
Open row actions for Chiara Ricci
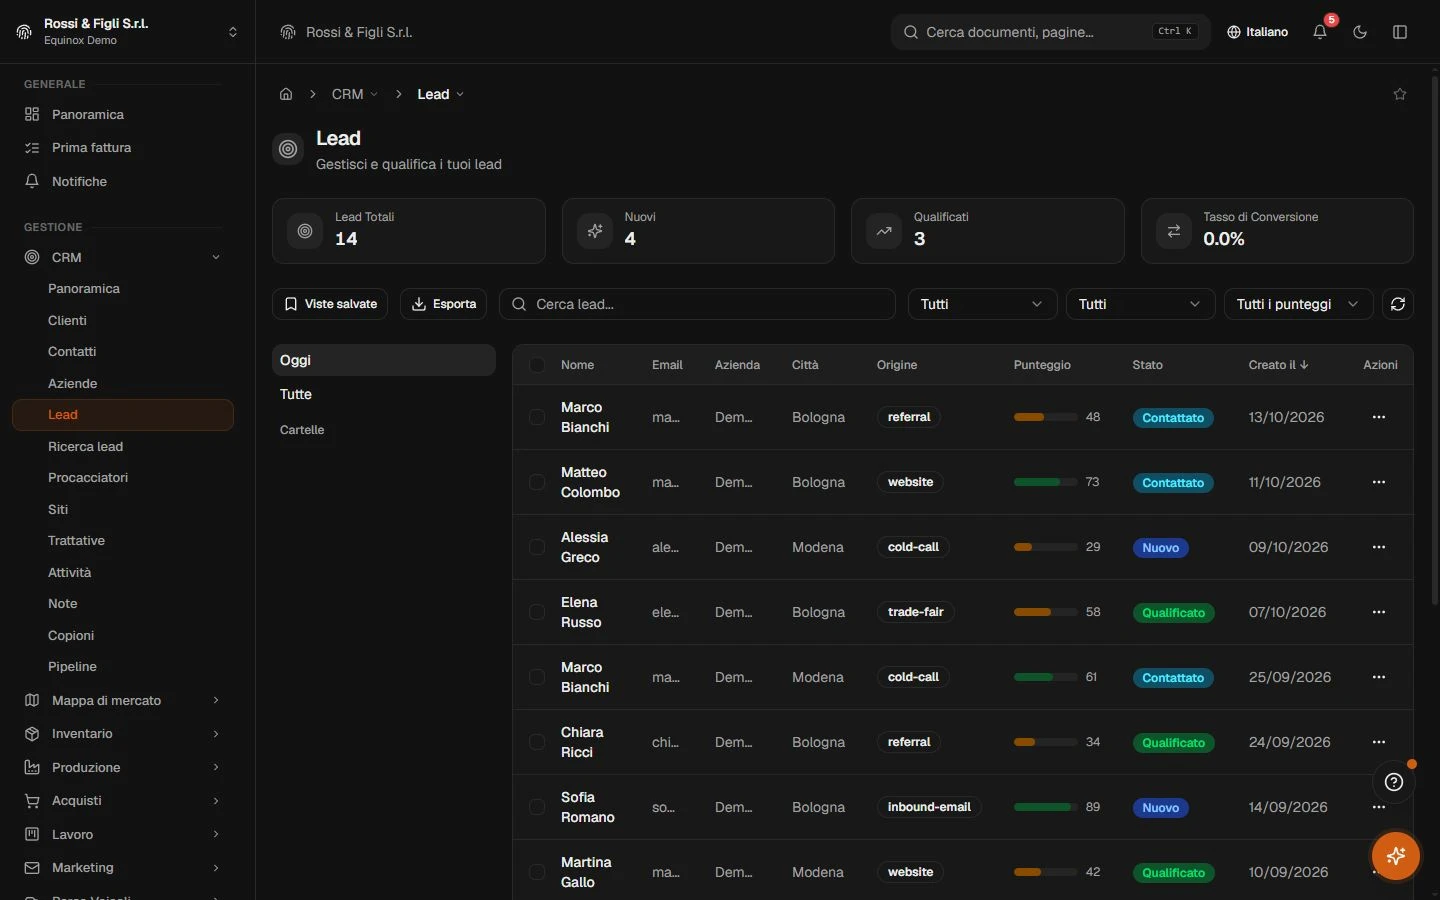coord(1379,742)
